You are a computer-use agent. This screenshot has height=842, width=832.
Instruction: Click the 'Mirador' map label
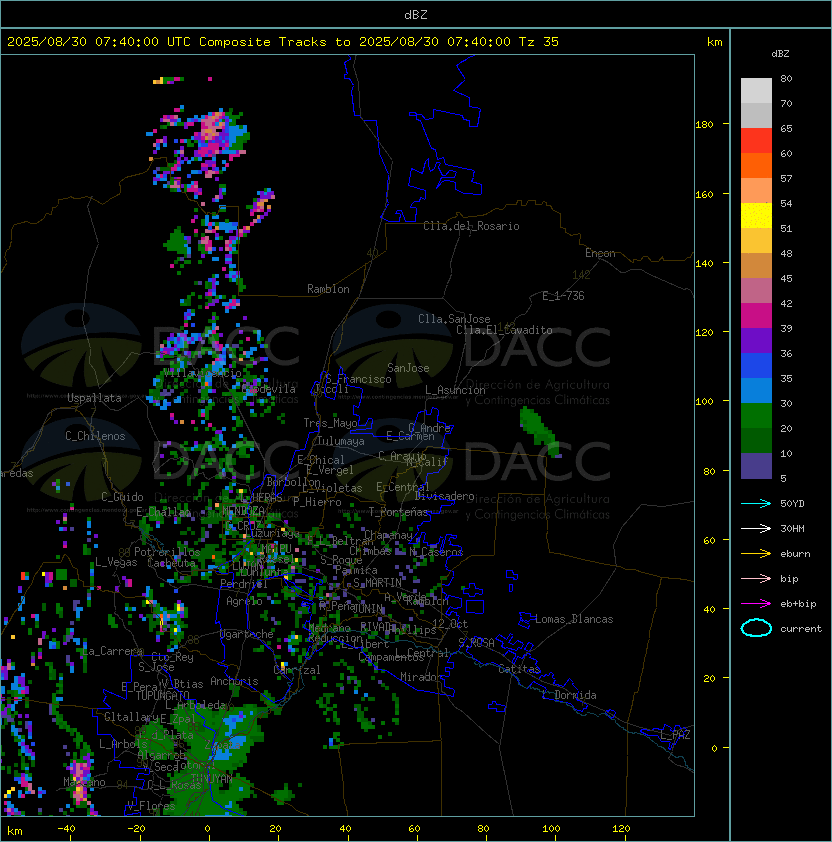(421, 677)
